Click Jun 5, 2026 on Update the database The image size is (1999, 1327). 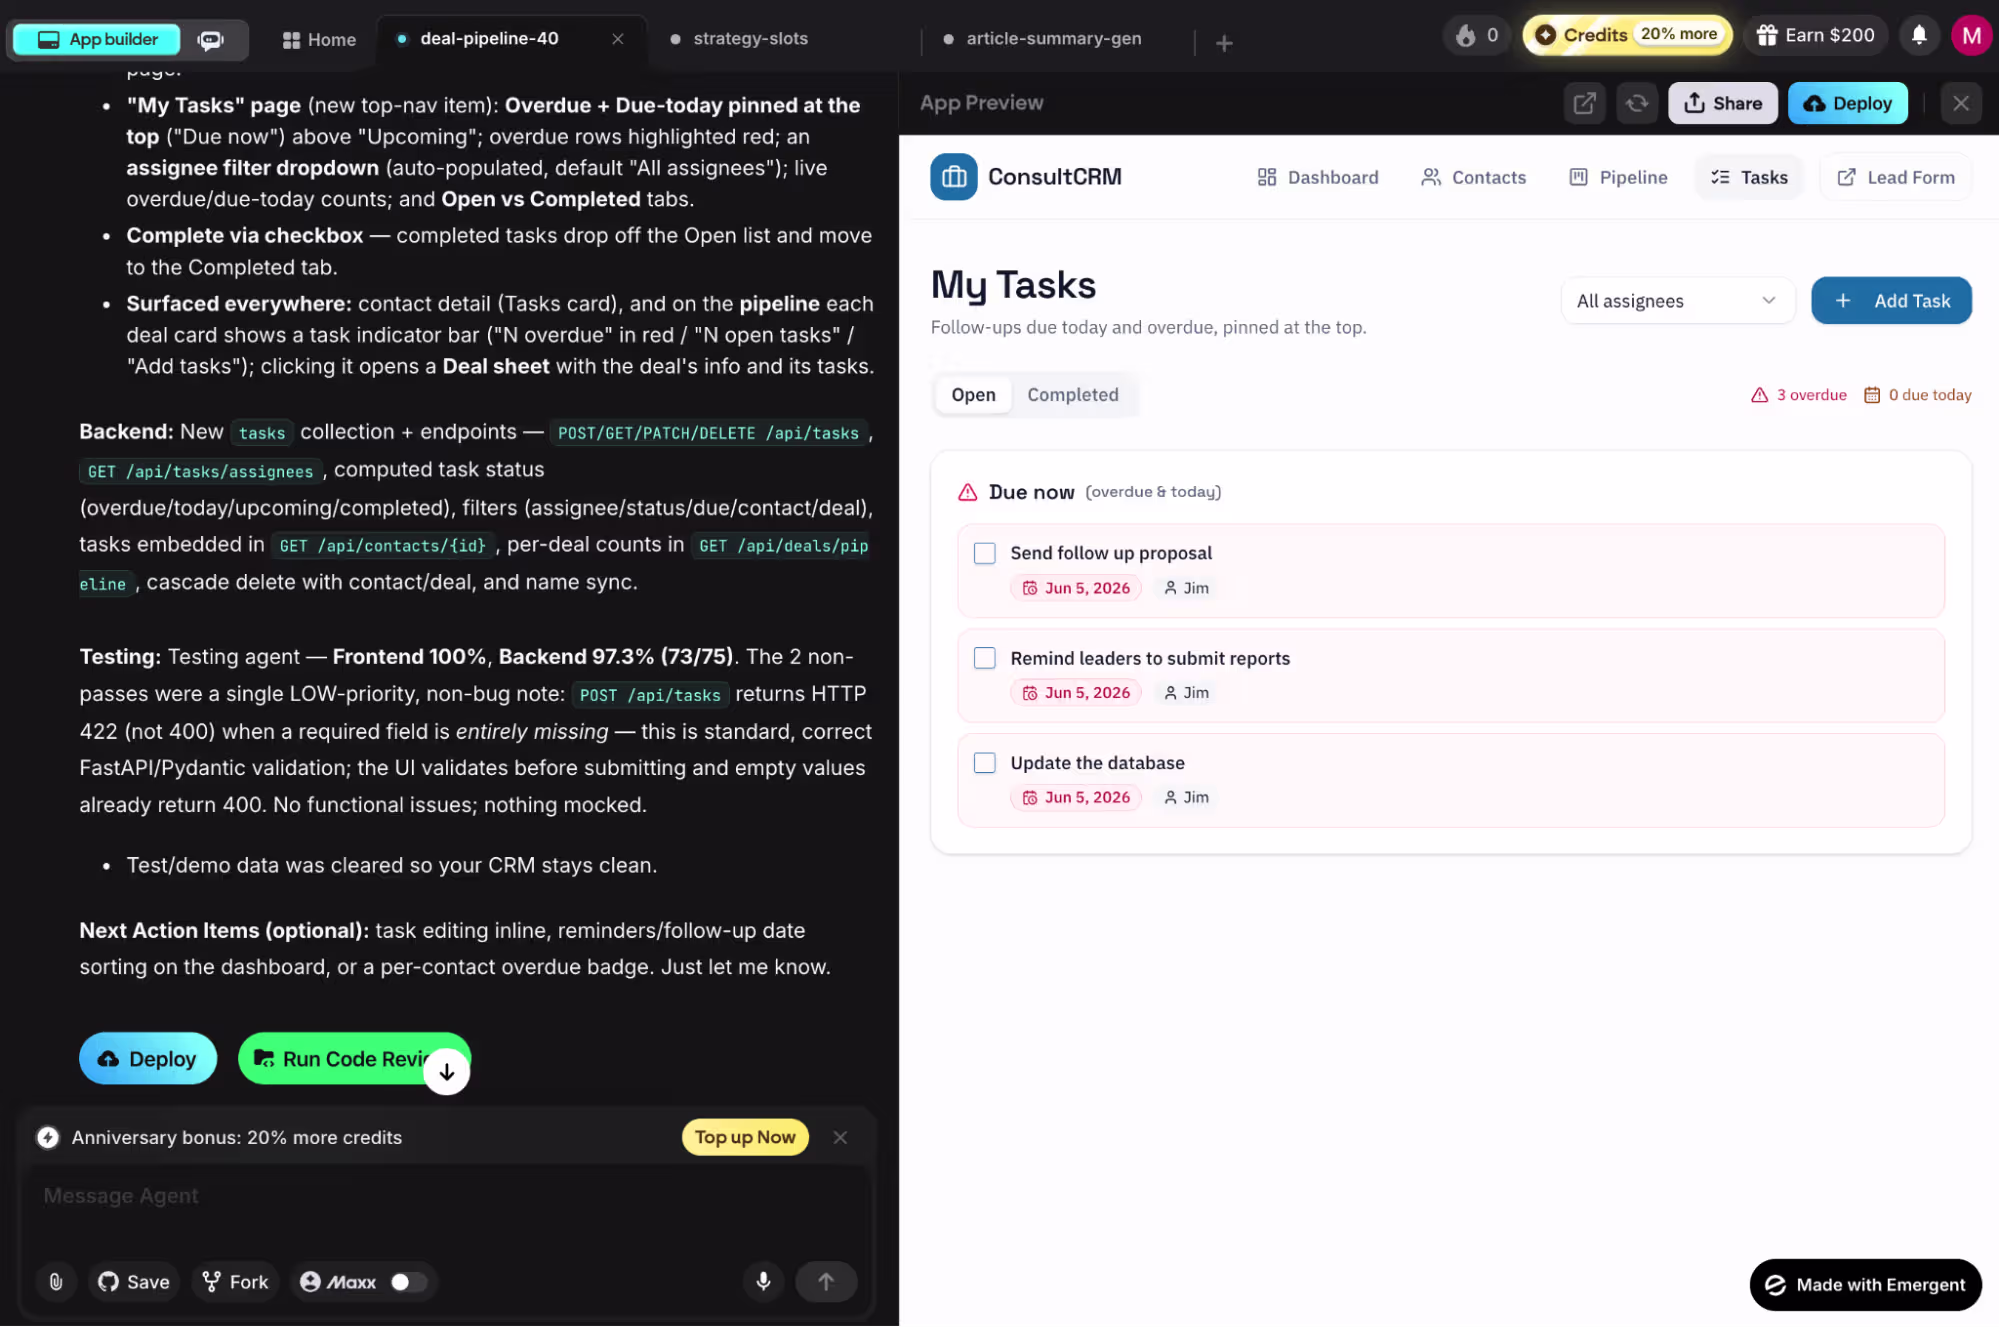[1076, 797]
